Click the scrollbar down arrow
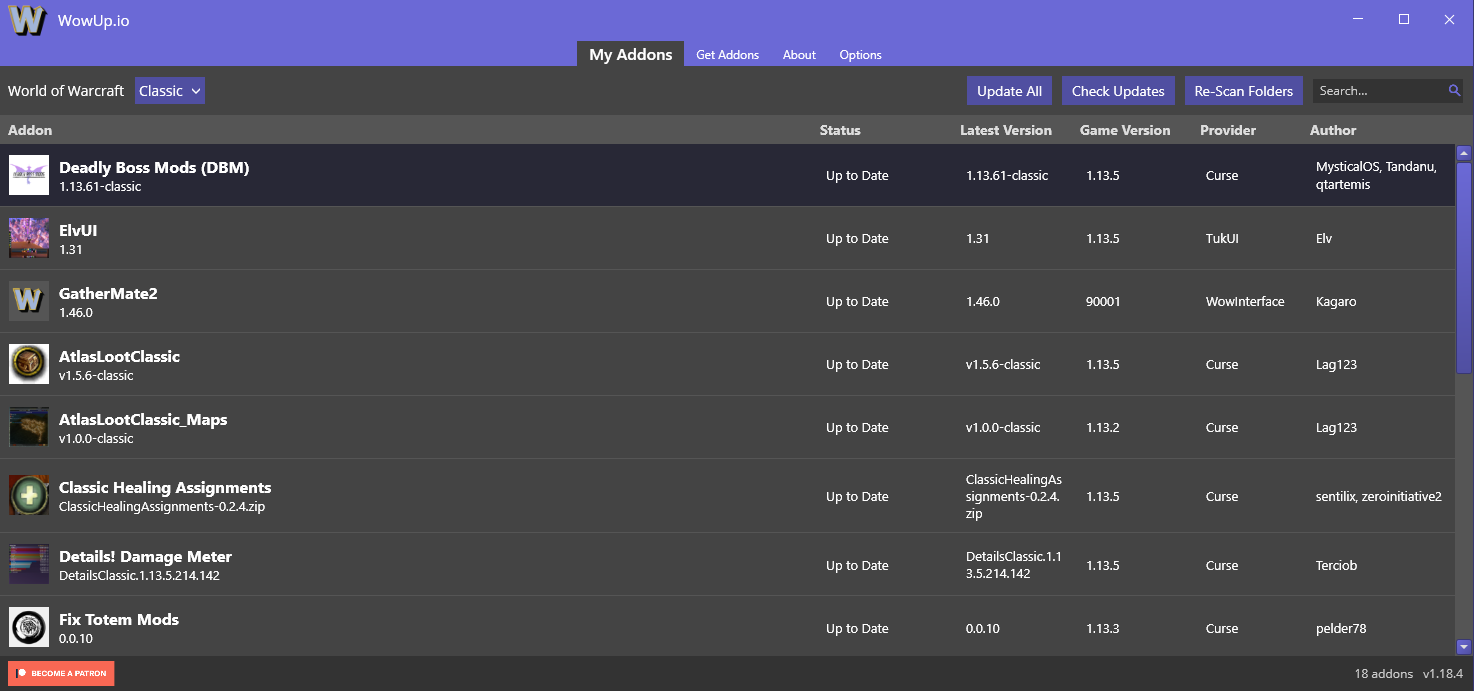Image resolution: width=1474 pixels, height=691 pixels. (1464, 647)
